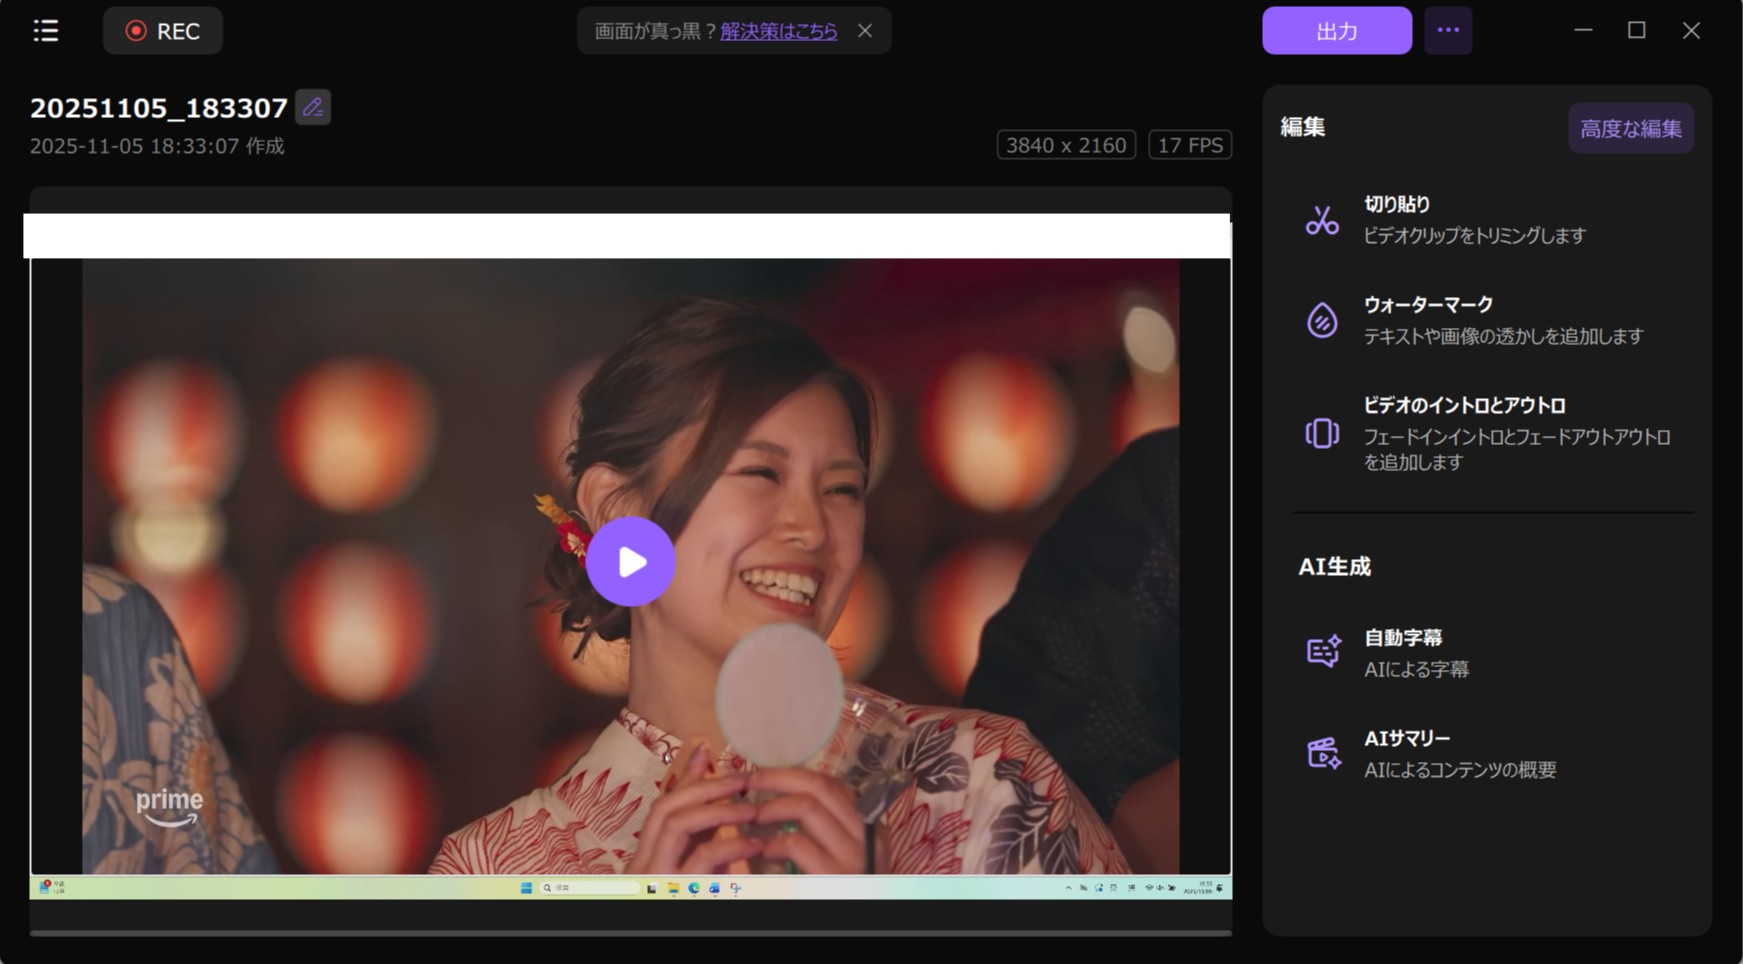Click the 17 FPS badge
The image size is (1743, 964).
point(1190,144)
